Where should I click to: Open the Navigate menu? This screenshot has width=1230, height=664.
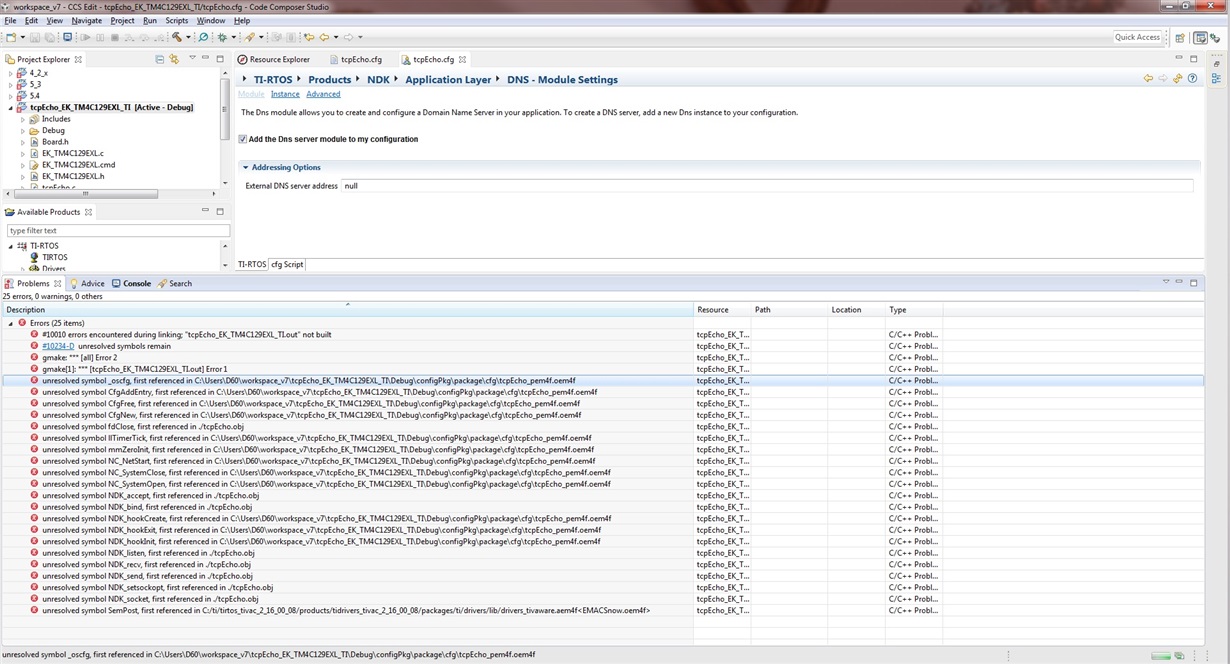click(x=87, y=20)
